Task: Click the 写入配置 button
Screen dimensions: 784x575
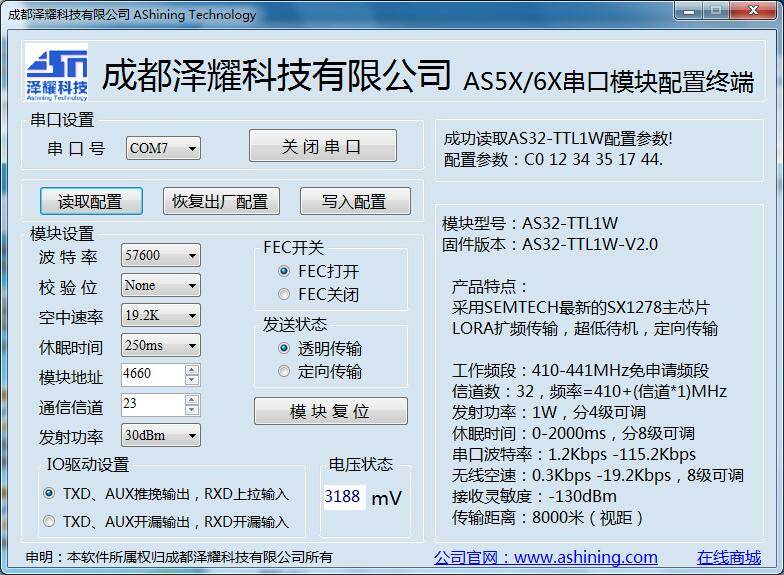Action: (355, 201)
